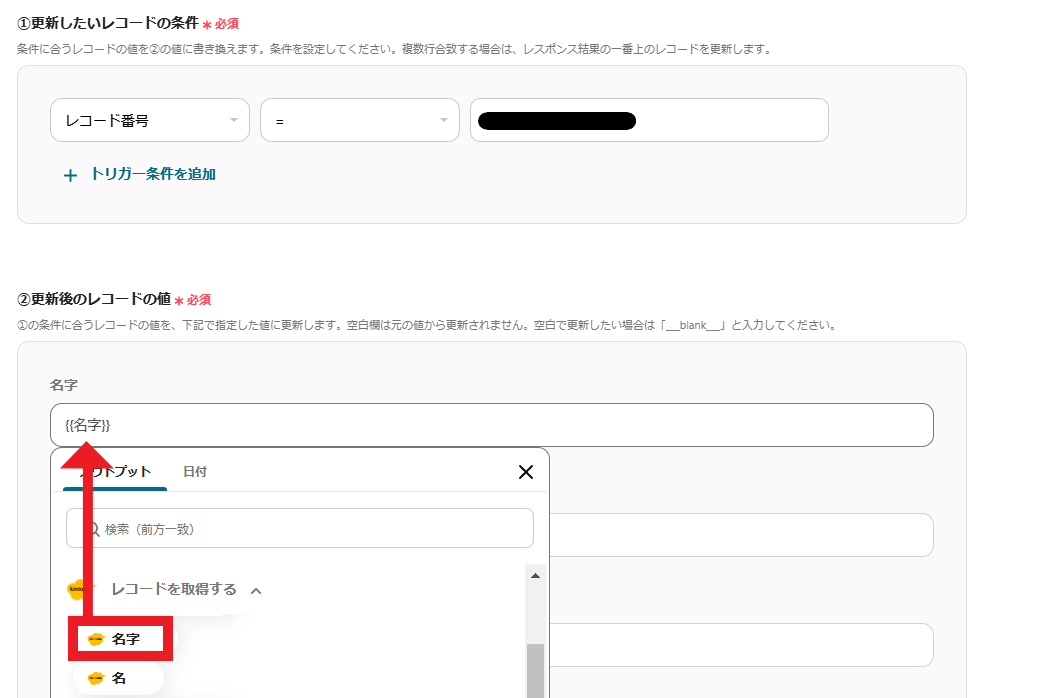Close the output picker popup
The height and width of the screenshot is (698, 1046).
[x=525, y=472]
